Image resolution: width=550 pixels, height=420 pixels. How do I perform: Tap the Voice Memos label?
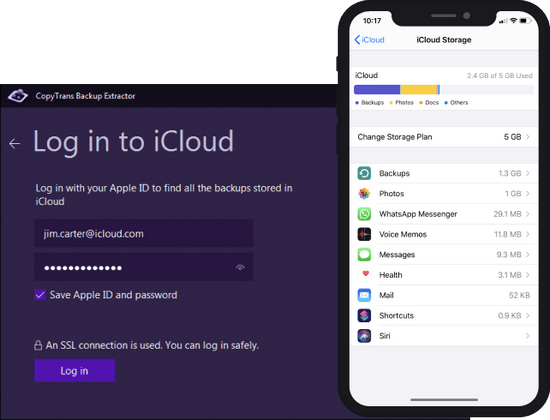(x=403, y=234)
